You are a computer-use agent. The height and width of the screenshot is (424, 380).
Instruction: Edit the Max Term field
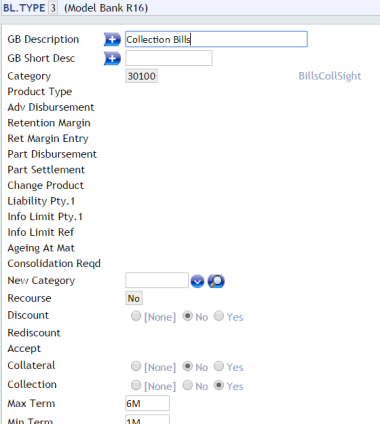coord(147,403)
